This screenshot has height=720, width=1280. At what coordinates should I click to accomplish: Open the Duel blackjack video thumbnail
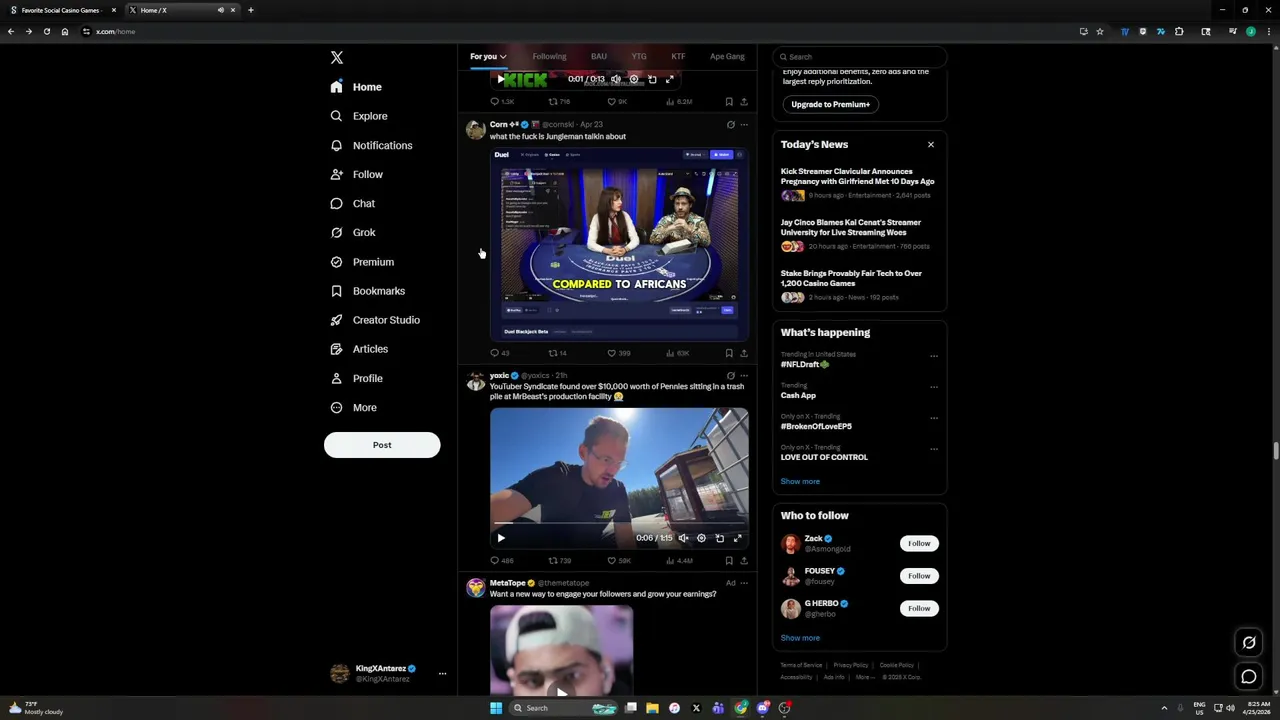(x=619, y=245)
